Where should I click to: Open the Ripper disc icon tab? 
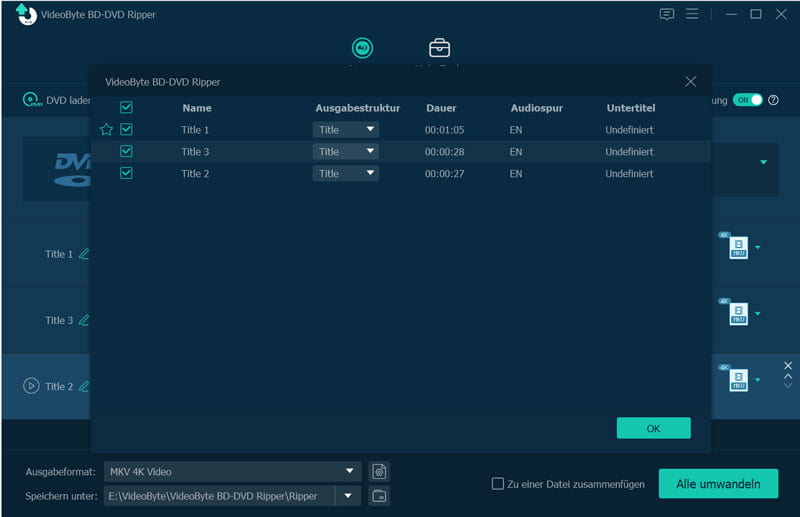pos(362,48)
